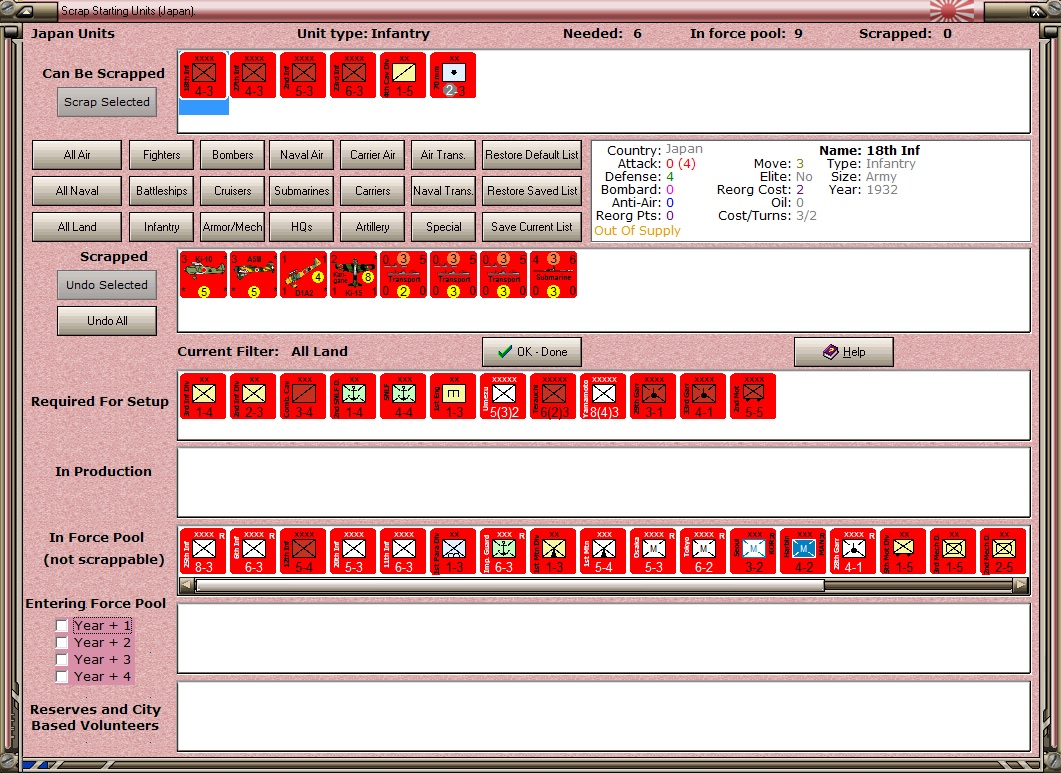Viewport: 1061px width, 773px height.
Task: Select the 5th Mot Div 1-5 counter
Action: click(x=903, y=552)
